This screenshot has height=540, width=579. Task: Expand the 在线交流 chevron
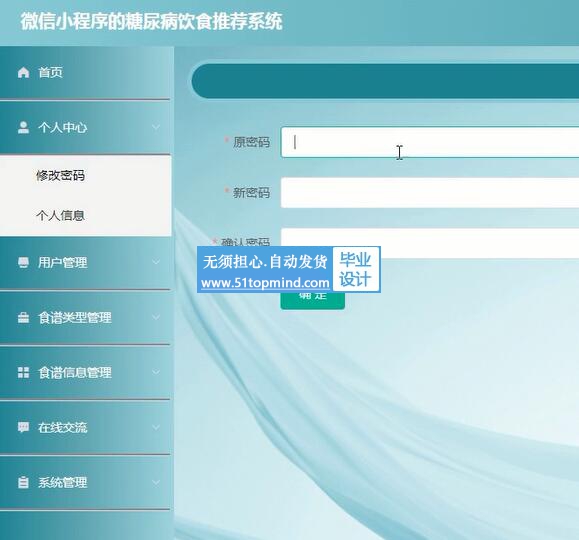[156, 427]
